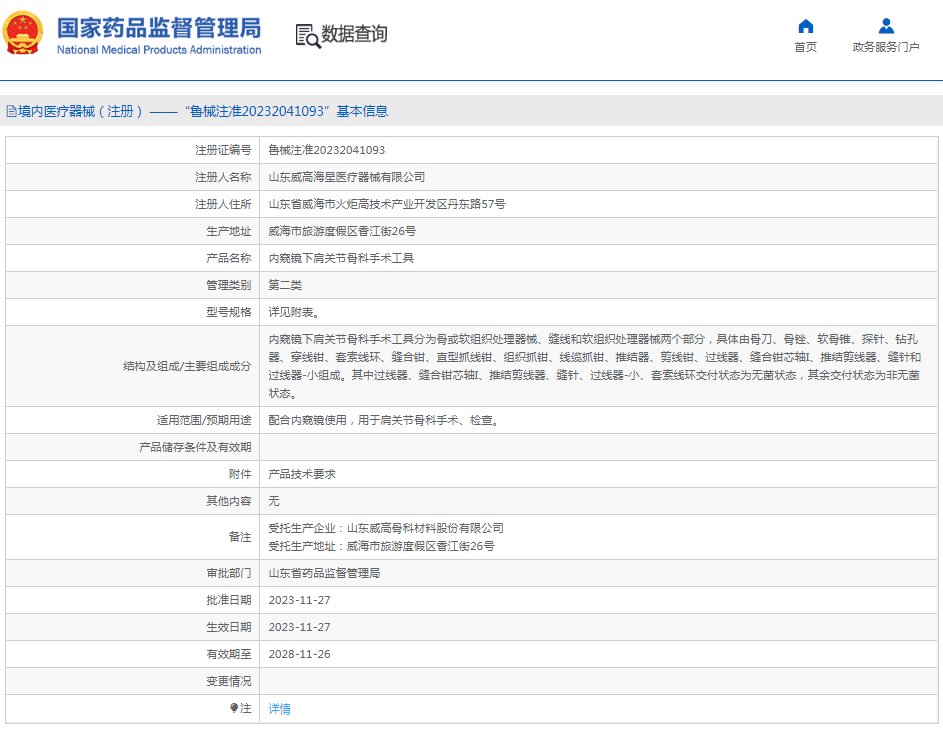Click the 型号规格 row label
Screen dimensions: 943x729
pyautogui.click(x=229, y=312)
